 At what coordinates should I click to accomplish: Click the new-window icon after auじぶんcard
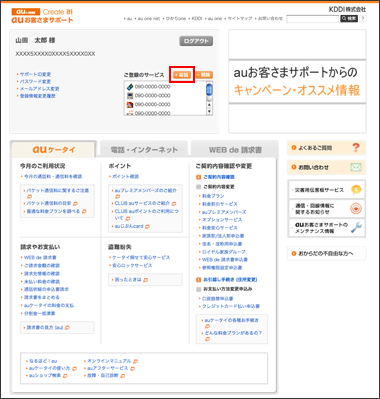[x=147, y=226]
